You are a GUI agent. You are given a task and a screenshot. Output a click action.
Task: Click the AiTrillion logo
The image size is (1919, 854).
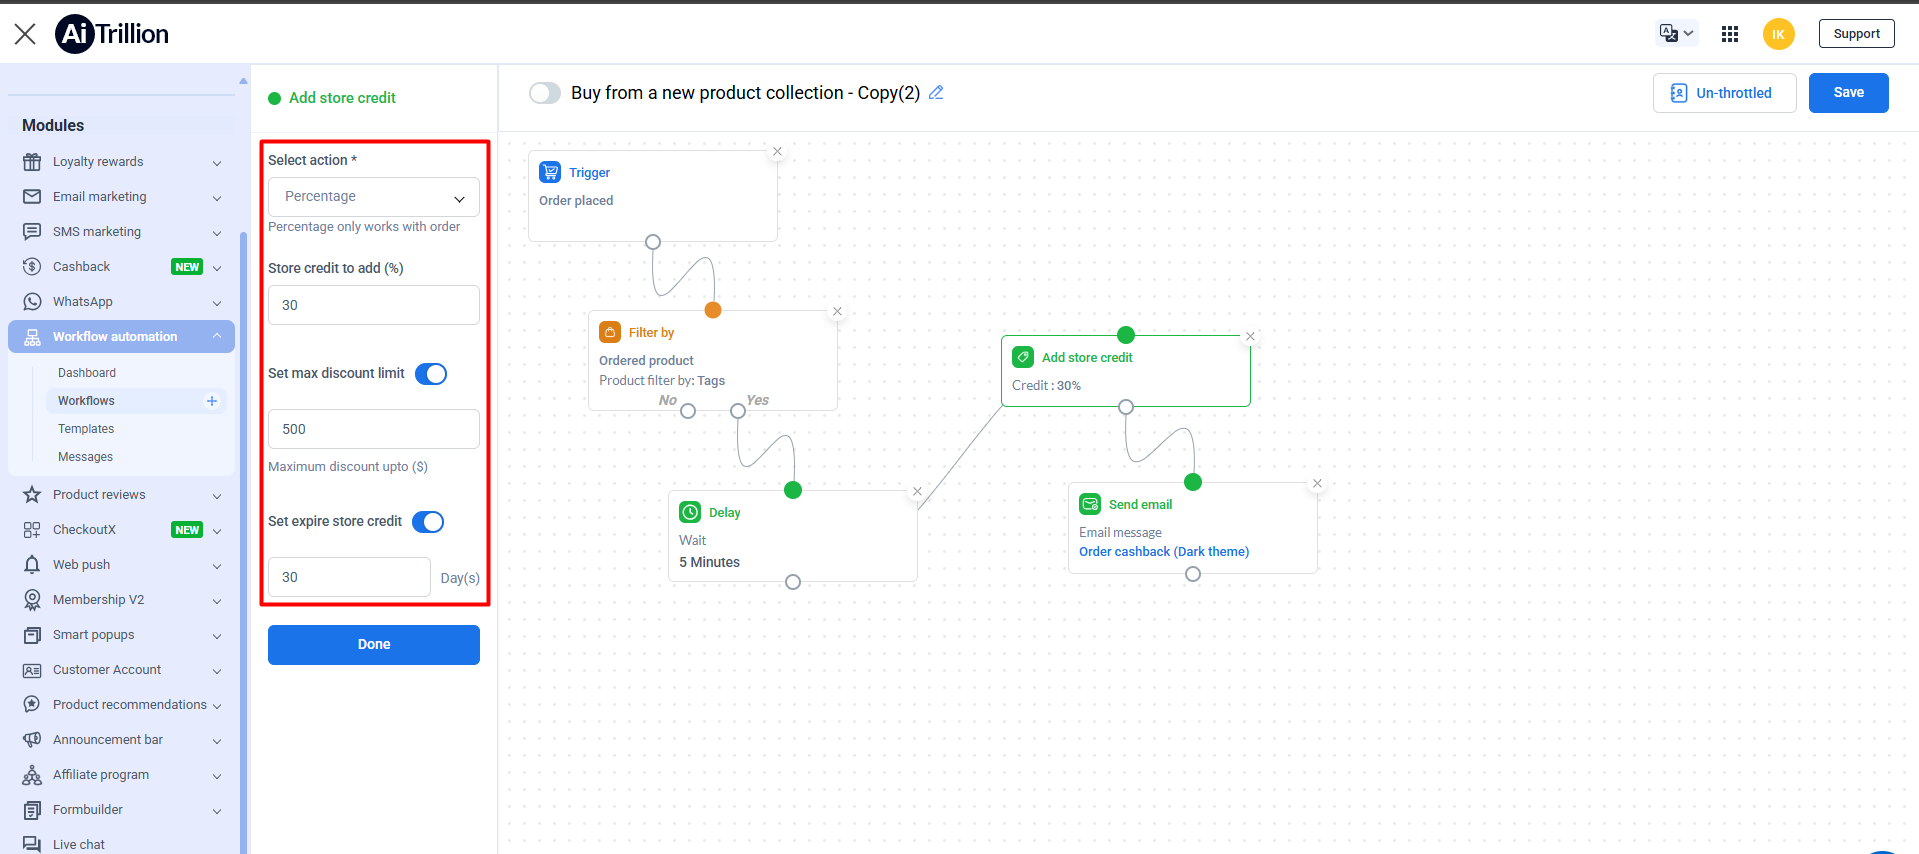point(112,34)
